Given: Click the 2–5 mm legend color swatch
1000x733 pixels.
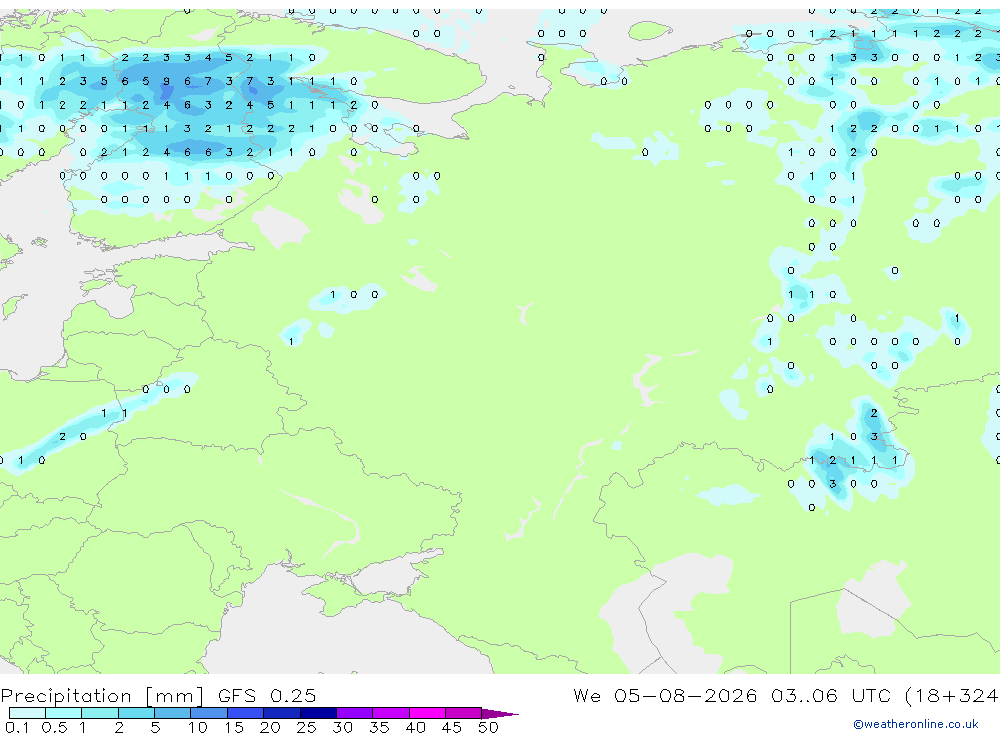Looking at the screenshot, I should 136,713.
